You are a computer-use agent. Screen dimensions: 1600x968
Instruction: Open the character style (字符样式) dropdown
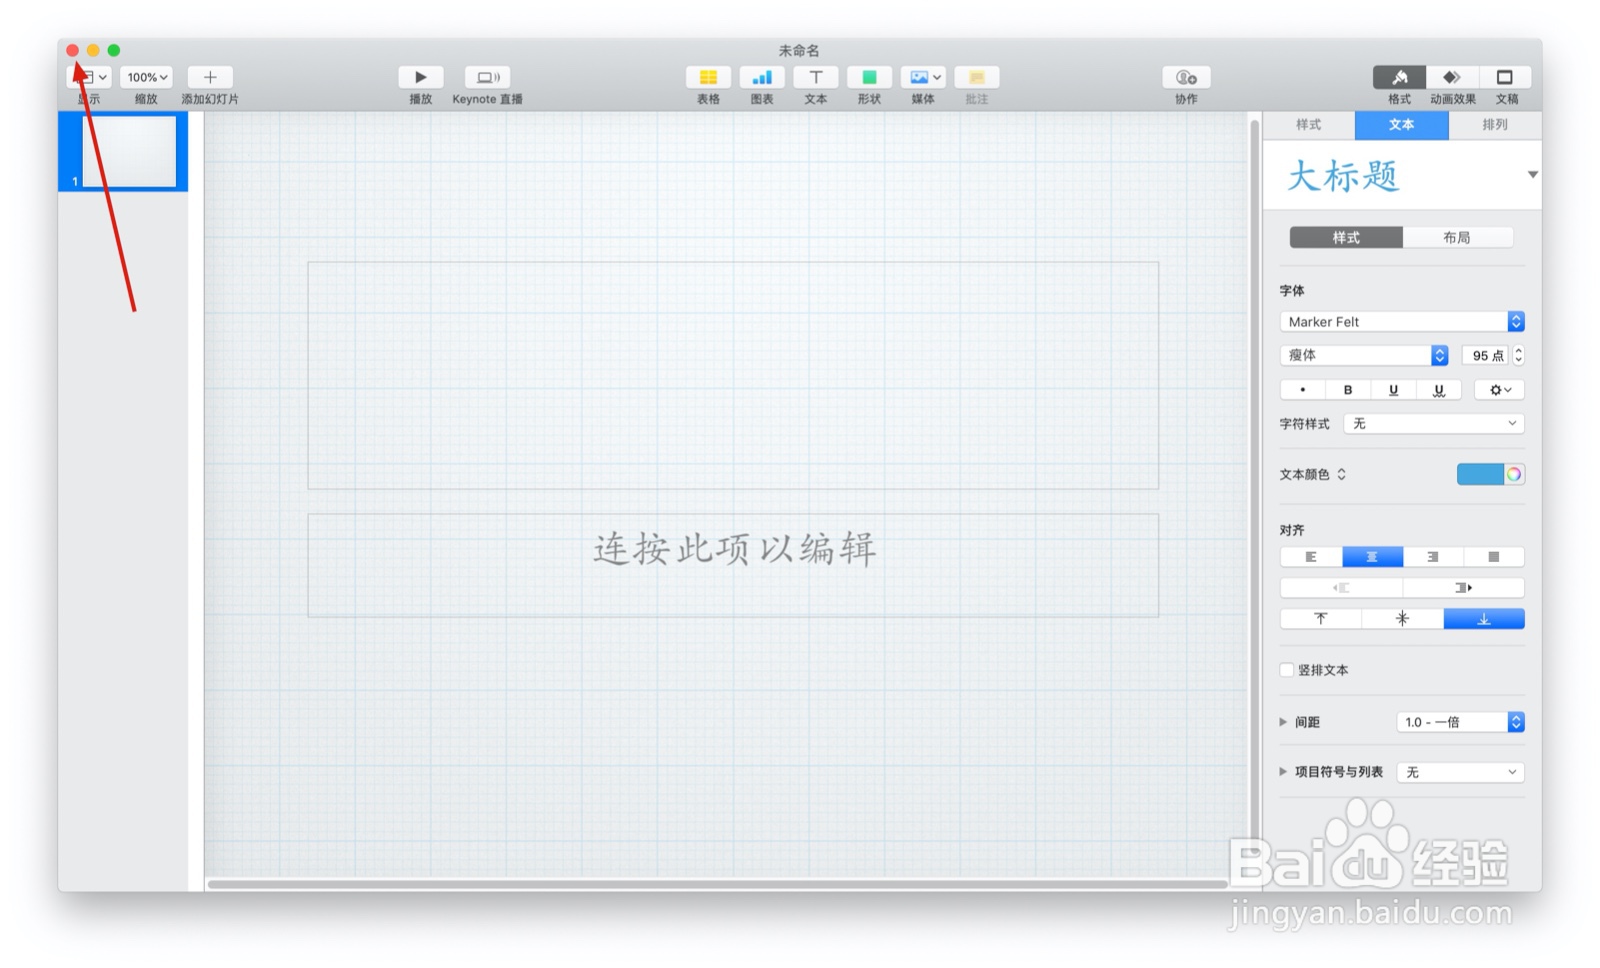(x=1433, y=424)
